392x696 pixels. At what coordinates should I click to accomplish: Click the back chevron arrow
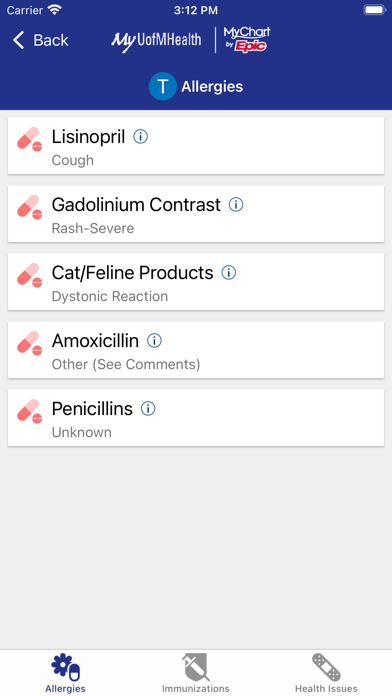[19, 40]
